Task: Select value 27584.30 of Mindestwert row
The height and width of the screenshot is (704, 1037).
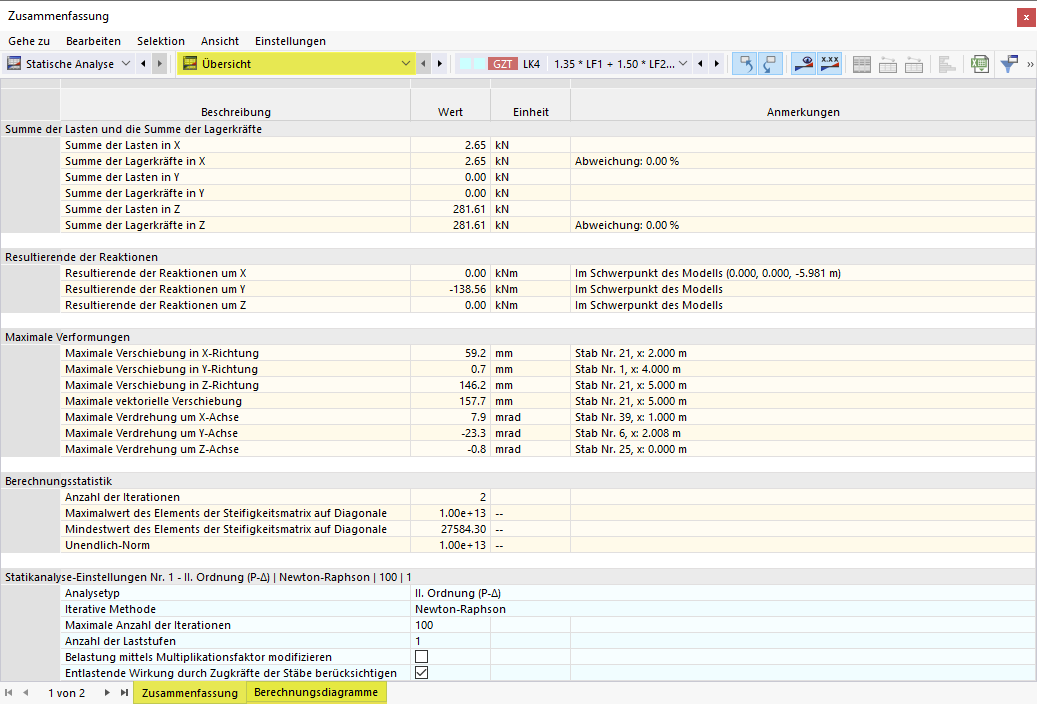Action: tap(450, 529)
